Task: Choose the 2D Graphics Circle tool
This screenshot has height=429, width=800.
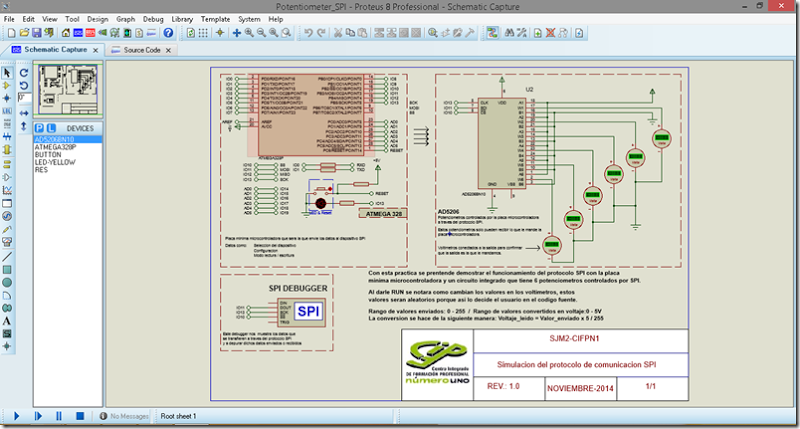Action: click(7, 283)
